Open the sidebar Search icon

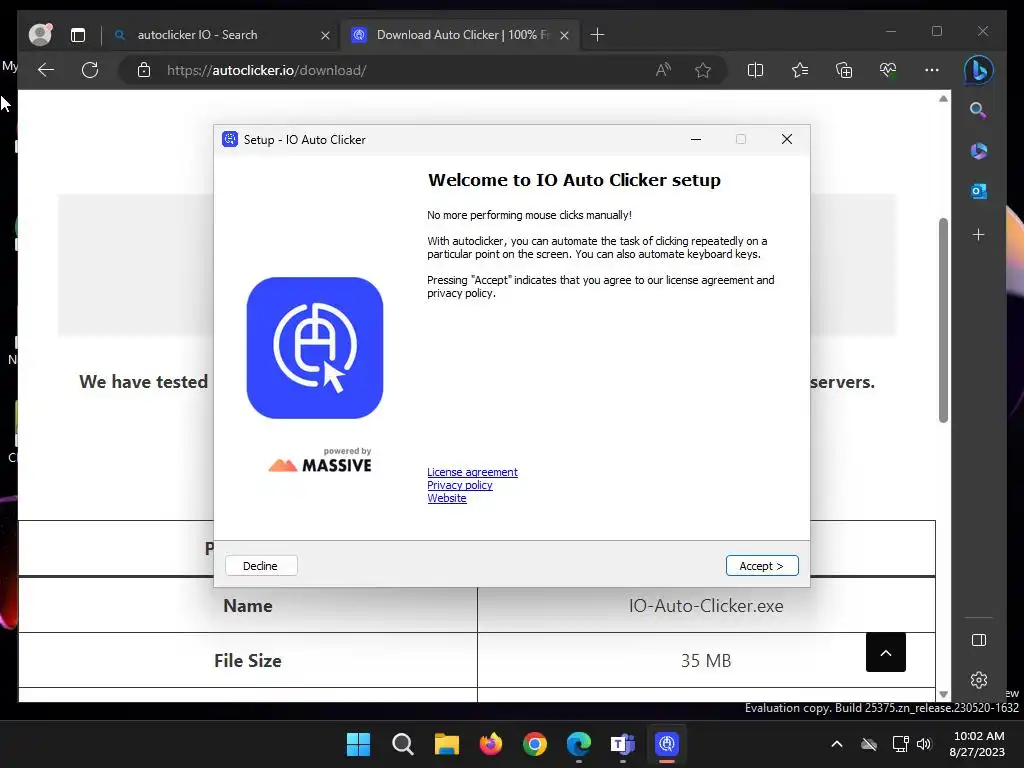click(978, 110)
